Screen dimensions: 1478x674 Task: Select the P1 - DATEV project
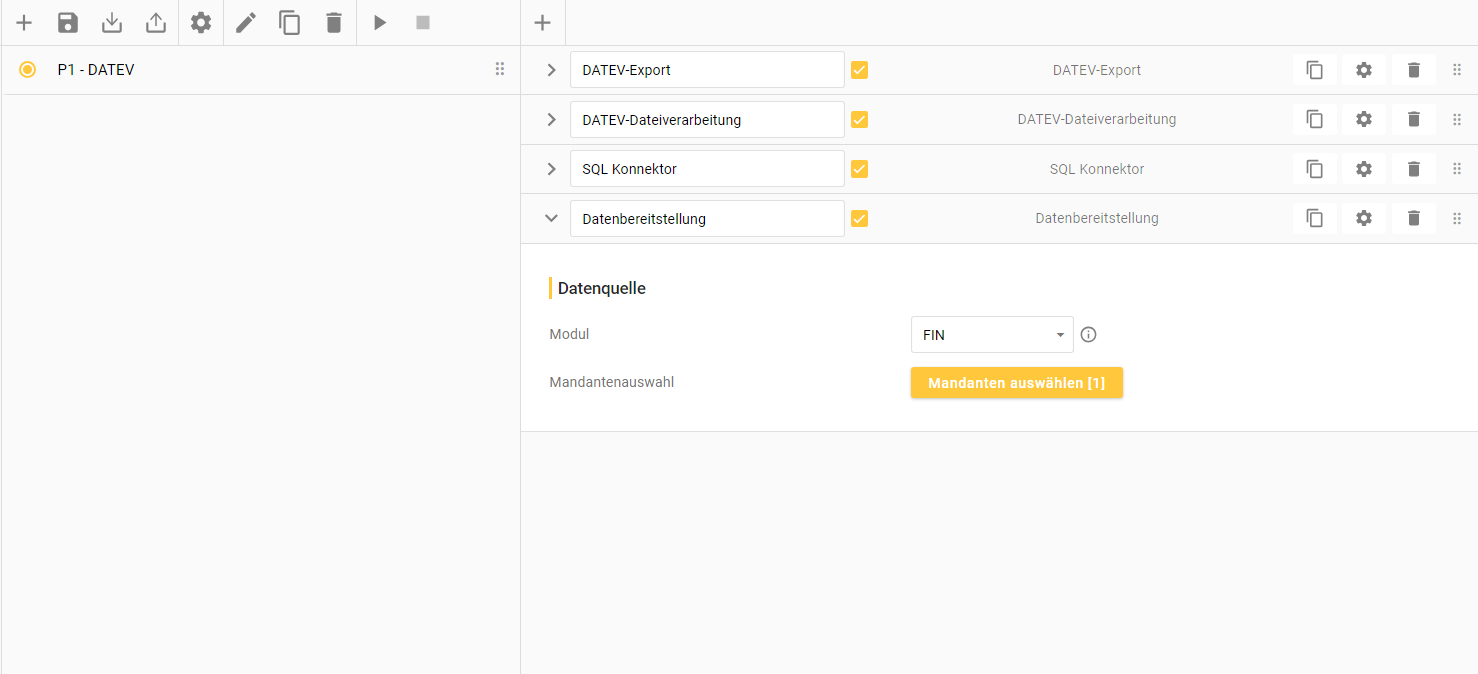[98, 69]
